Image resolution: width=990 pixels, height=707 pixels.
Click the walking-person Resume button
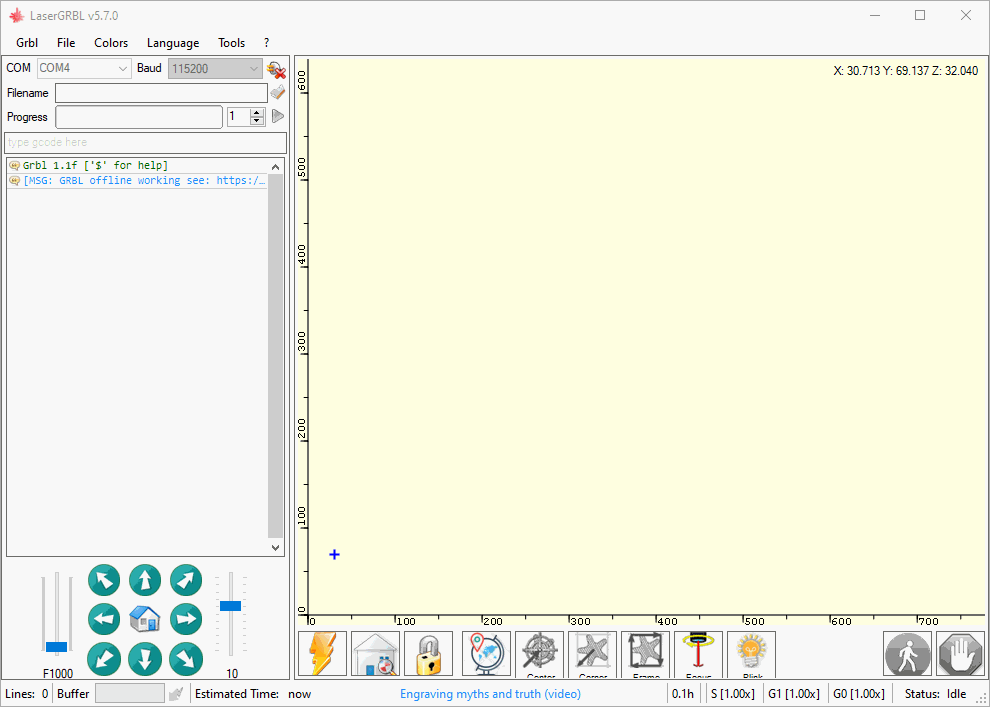[907, 654]
